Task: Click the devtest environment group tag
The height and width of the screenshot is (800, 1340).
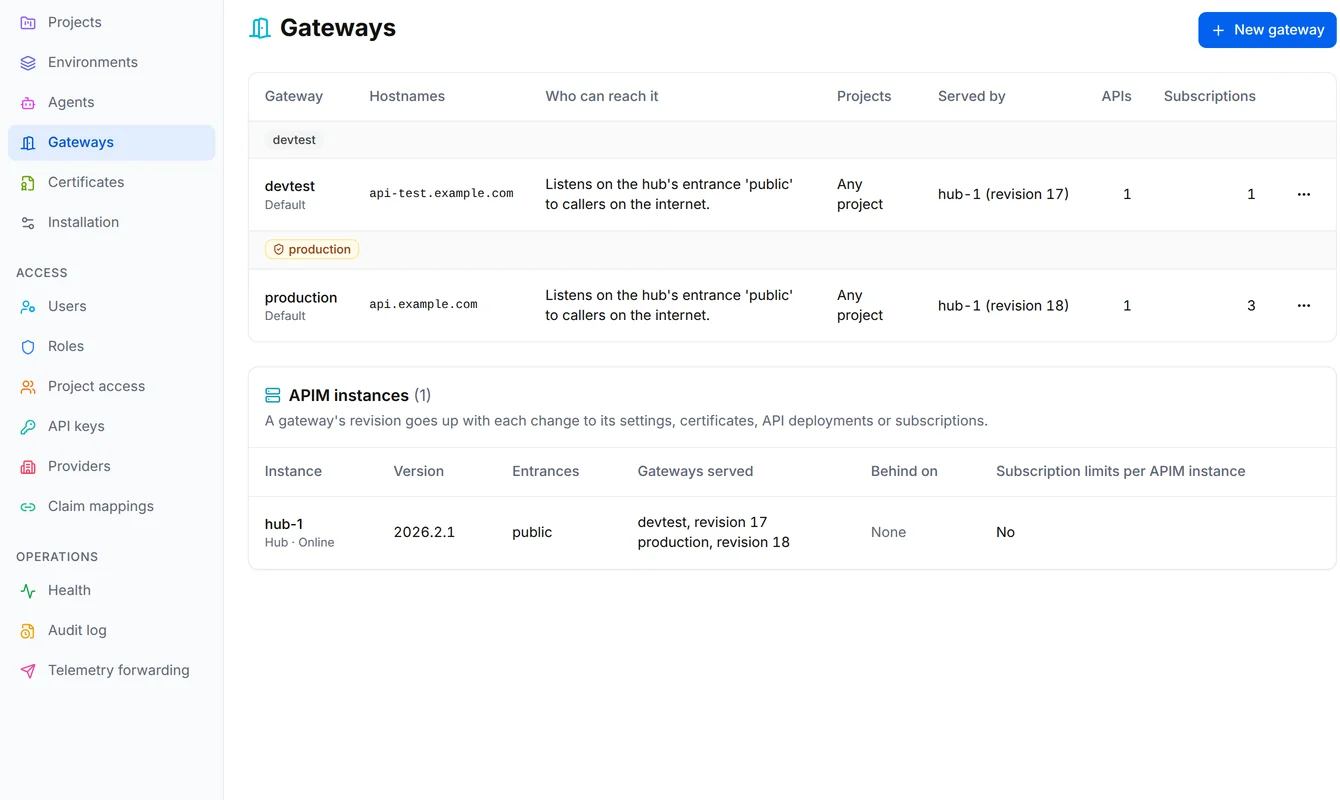Action: tap(294, 140)
